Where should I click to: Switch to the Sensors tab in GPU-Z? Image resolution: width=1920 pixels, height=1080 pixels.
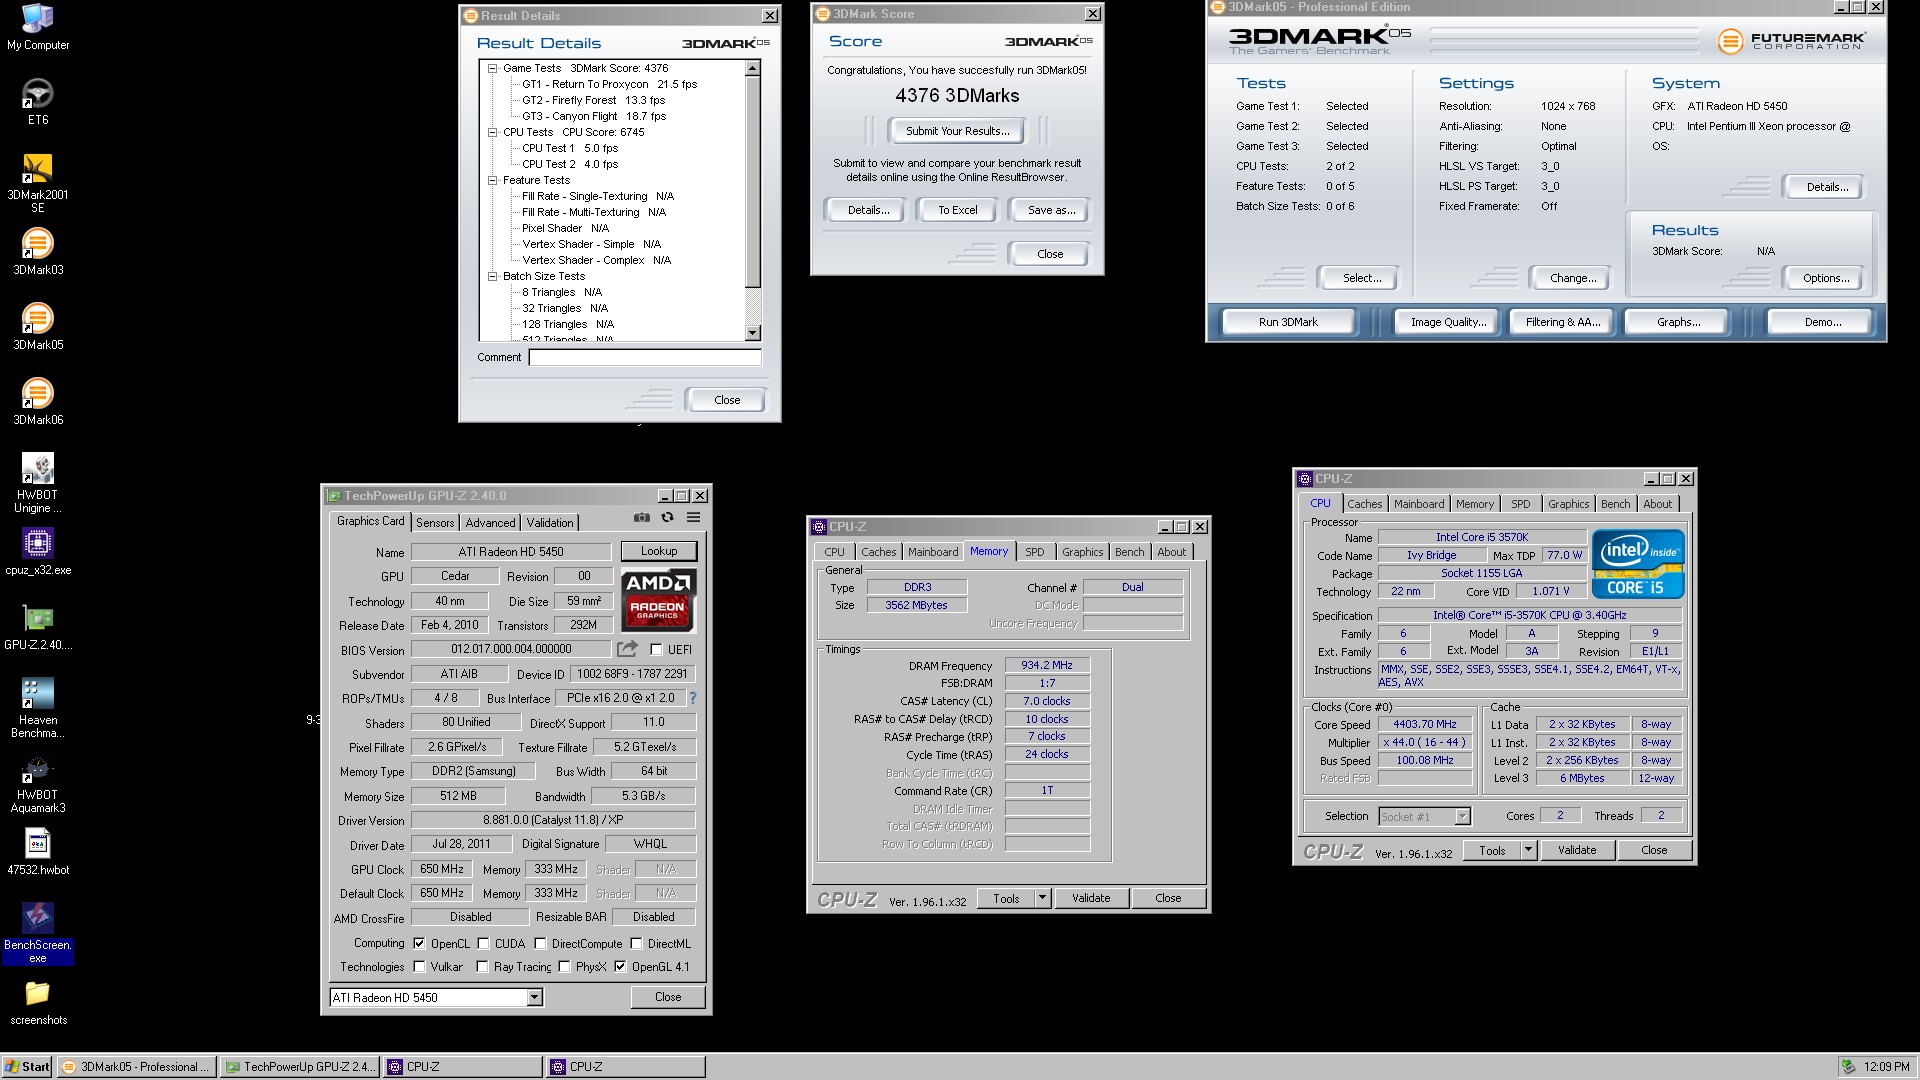coord(435,522)
